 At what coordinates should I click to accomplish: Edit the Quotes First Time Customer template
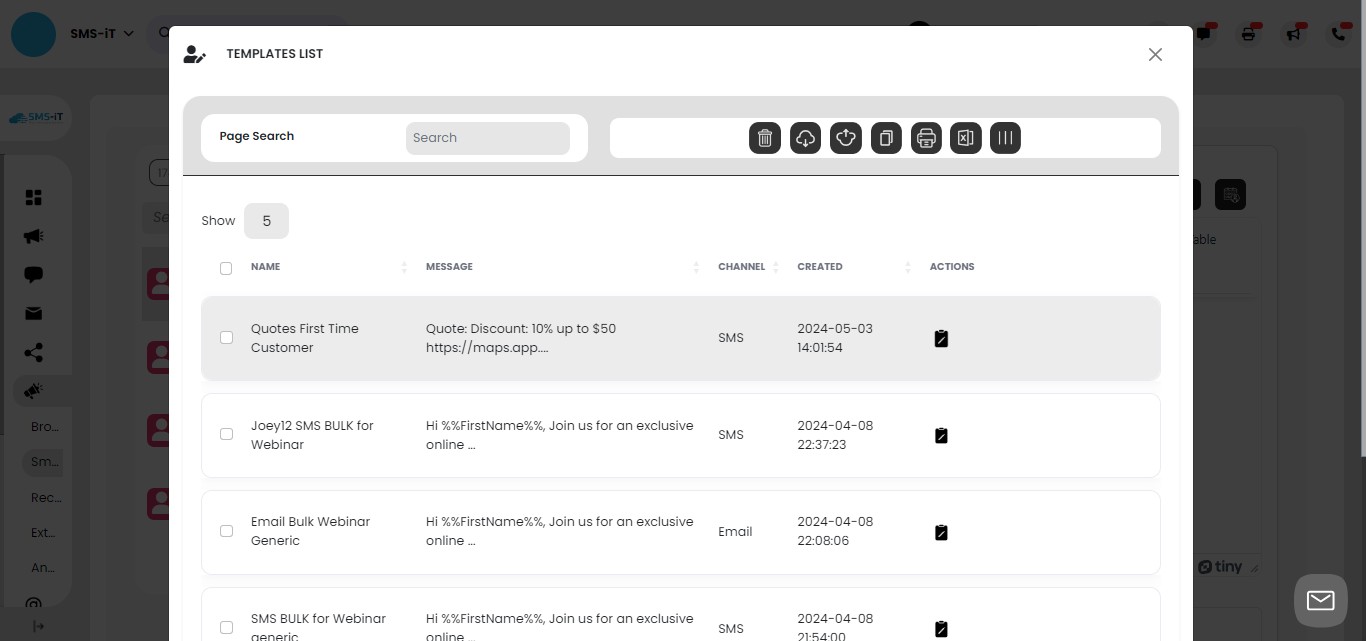(941, 338)
